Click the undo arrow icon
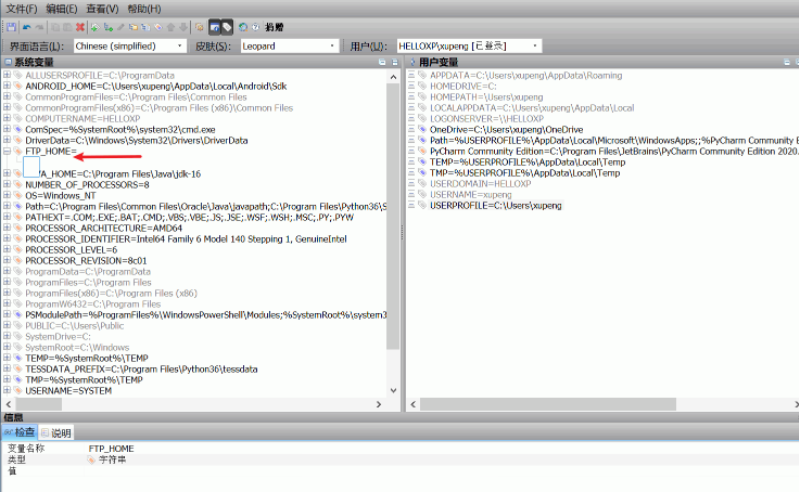 point(26,27)
